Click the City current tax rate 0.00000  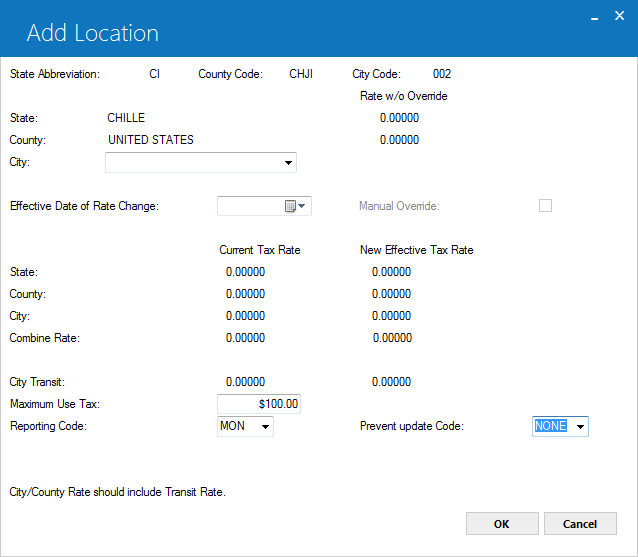(x=245, y=316)
